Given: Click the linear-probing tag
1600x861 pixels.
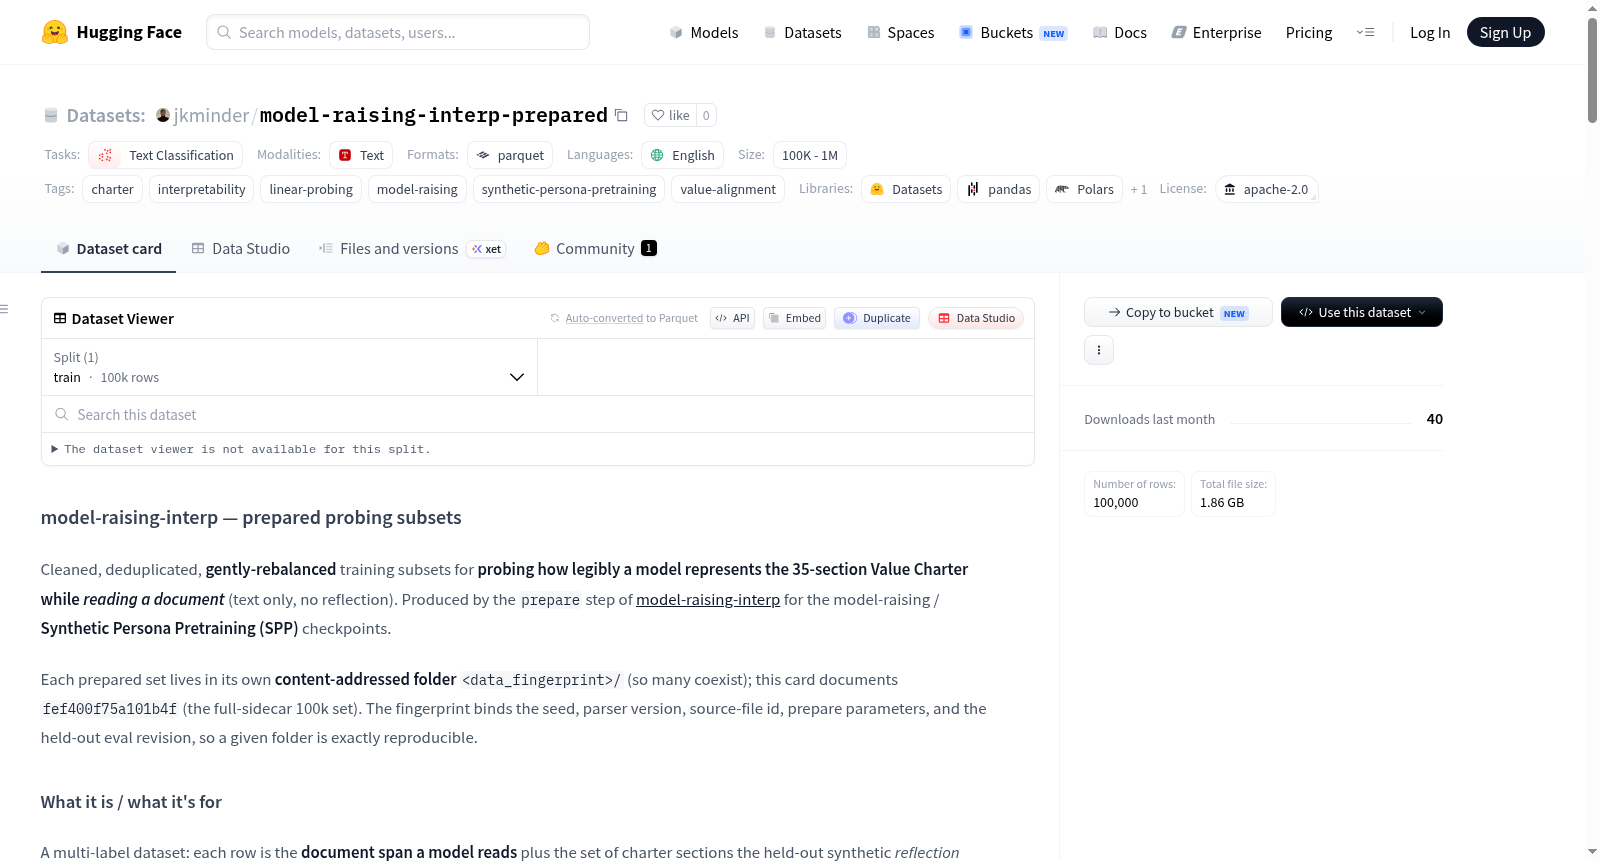Looking at the screenshot, I should [311, 189].
